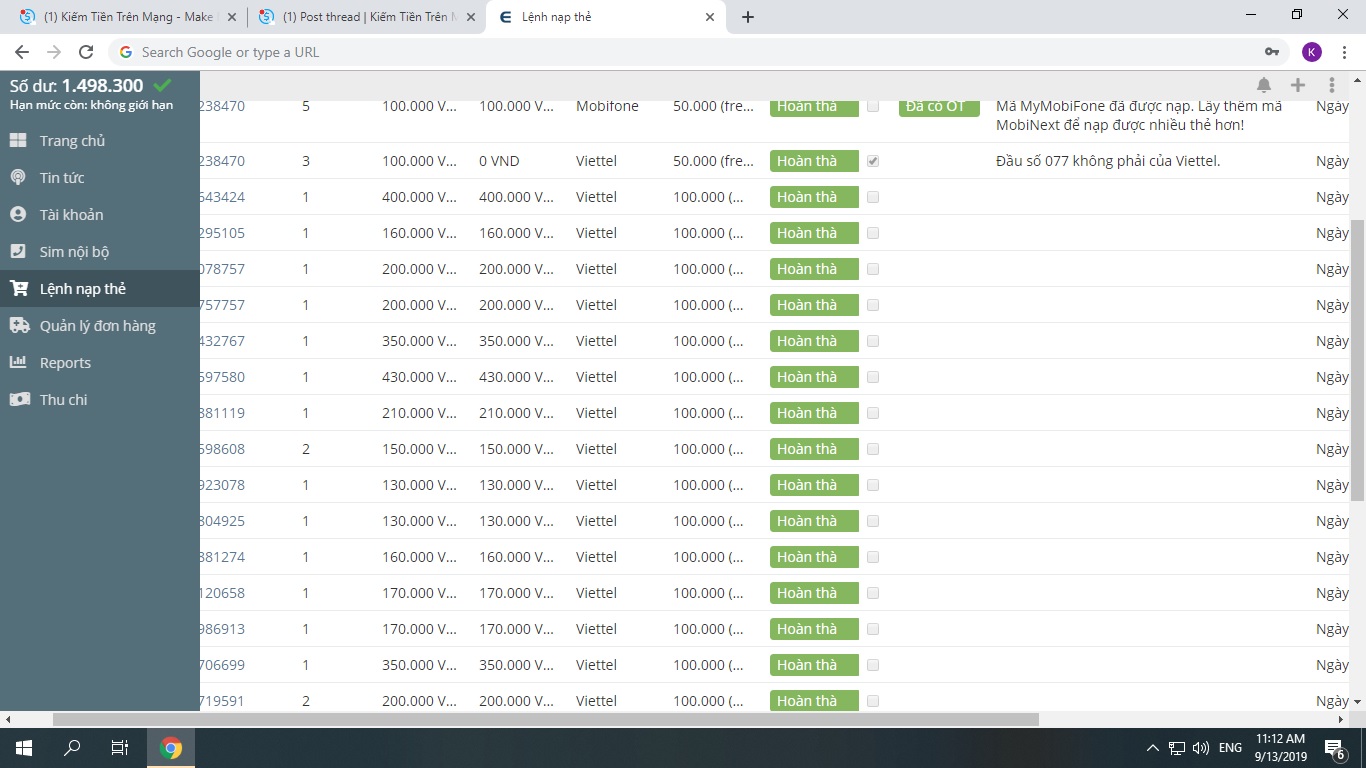Viewport: 1366px width, 768px height.
Task: Switch to the Kiếm Tiền Trên Mạng - Make tab
Action: (x=128, y=17)
